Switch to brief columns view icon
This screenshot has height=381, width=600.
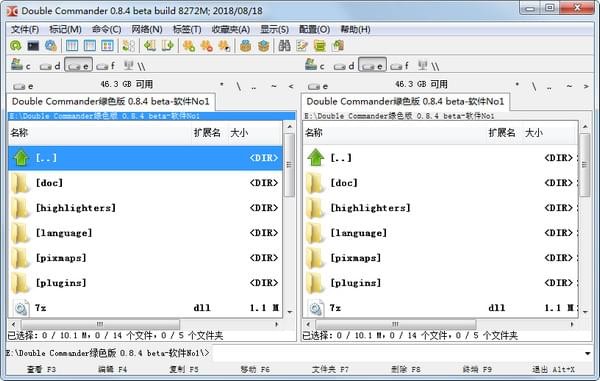[72, 46]
